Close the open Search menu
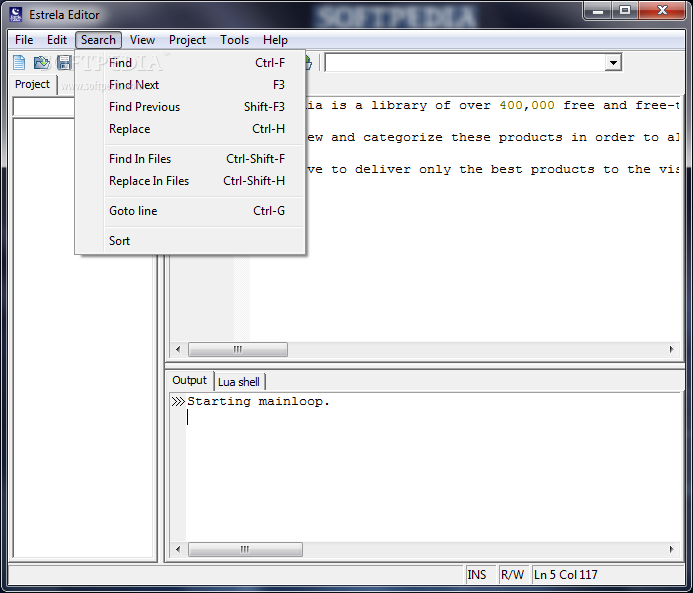 pyautogui.click(x=98, y=40)
